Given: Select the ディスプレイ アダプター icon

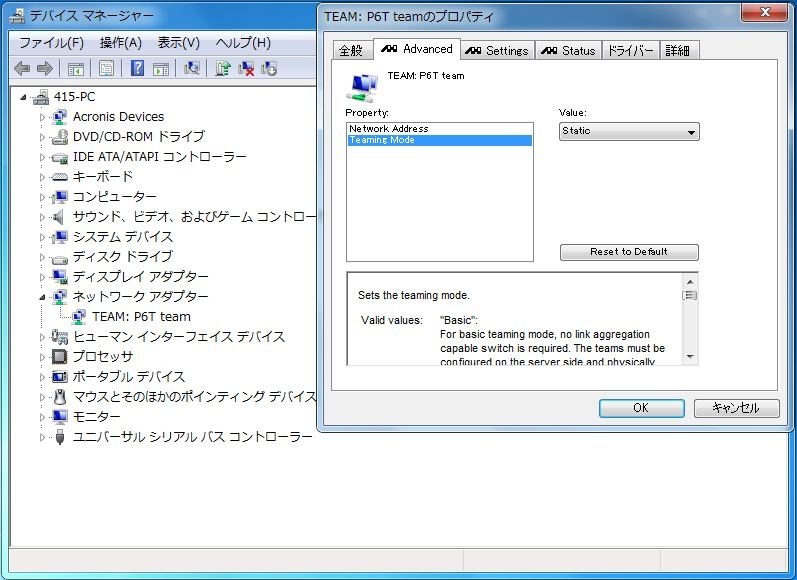Looking at the screenshot, I should [59, 277].
